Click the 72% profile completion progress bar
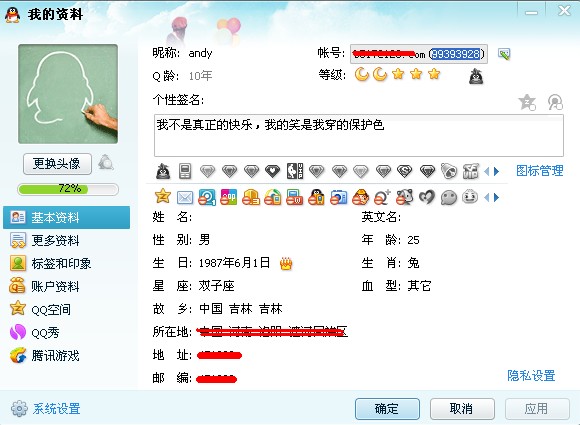 (x=68, y=189)
